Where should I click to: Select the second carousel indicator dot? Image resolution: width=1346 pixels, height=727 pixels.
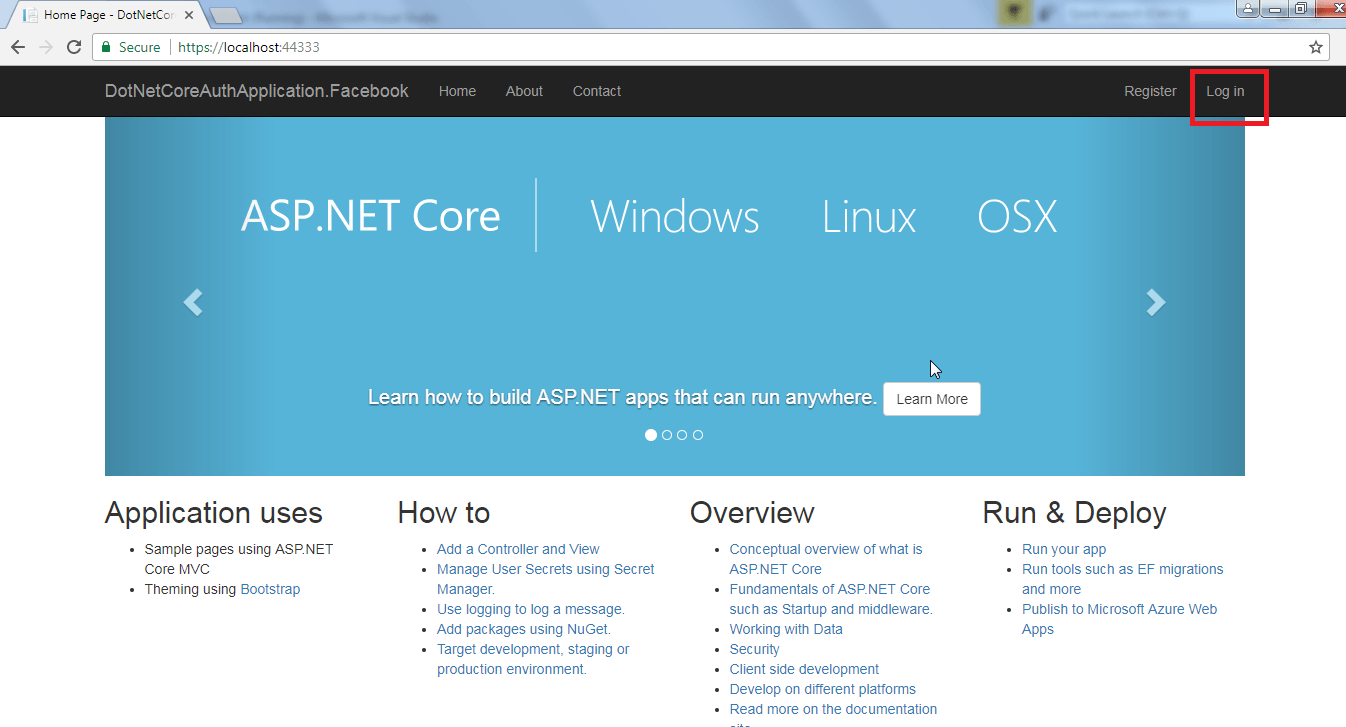[667, 435]
